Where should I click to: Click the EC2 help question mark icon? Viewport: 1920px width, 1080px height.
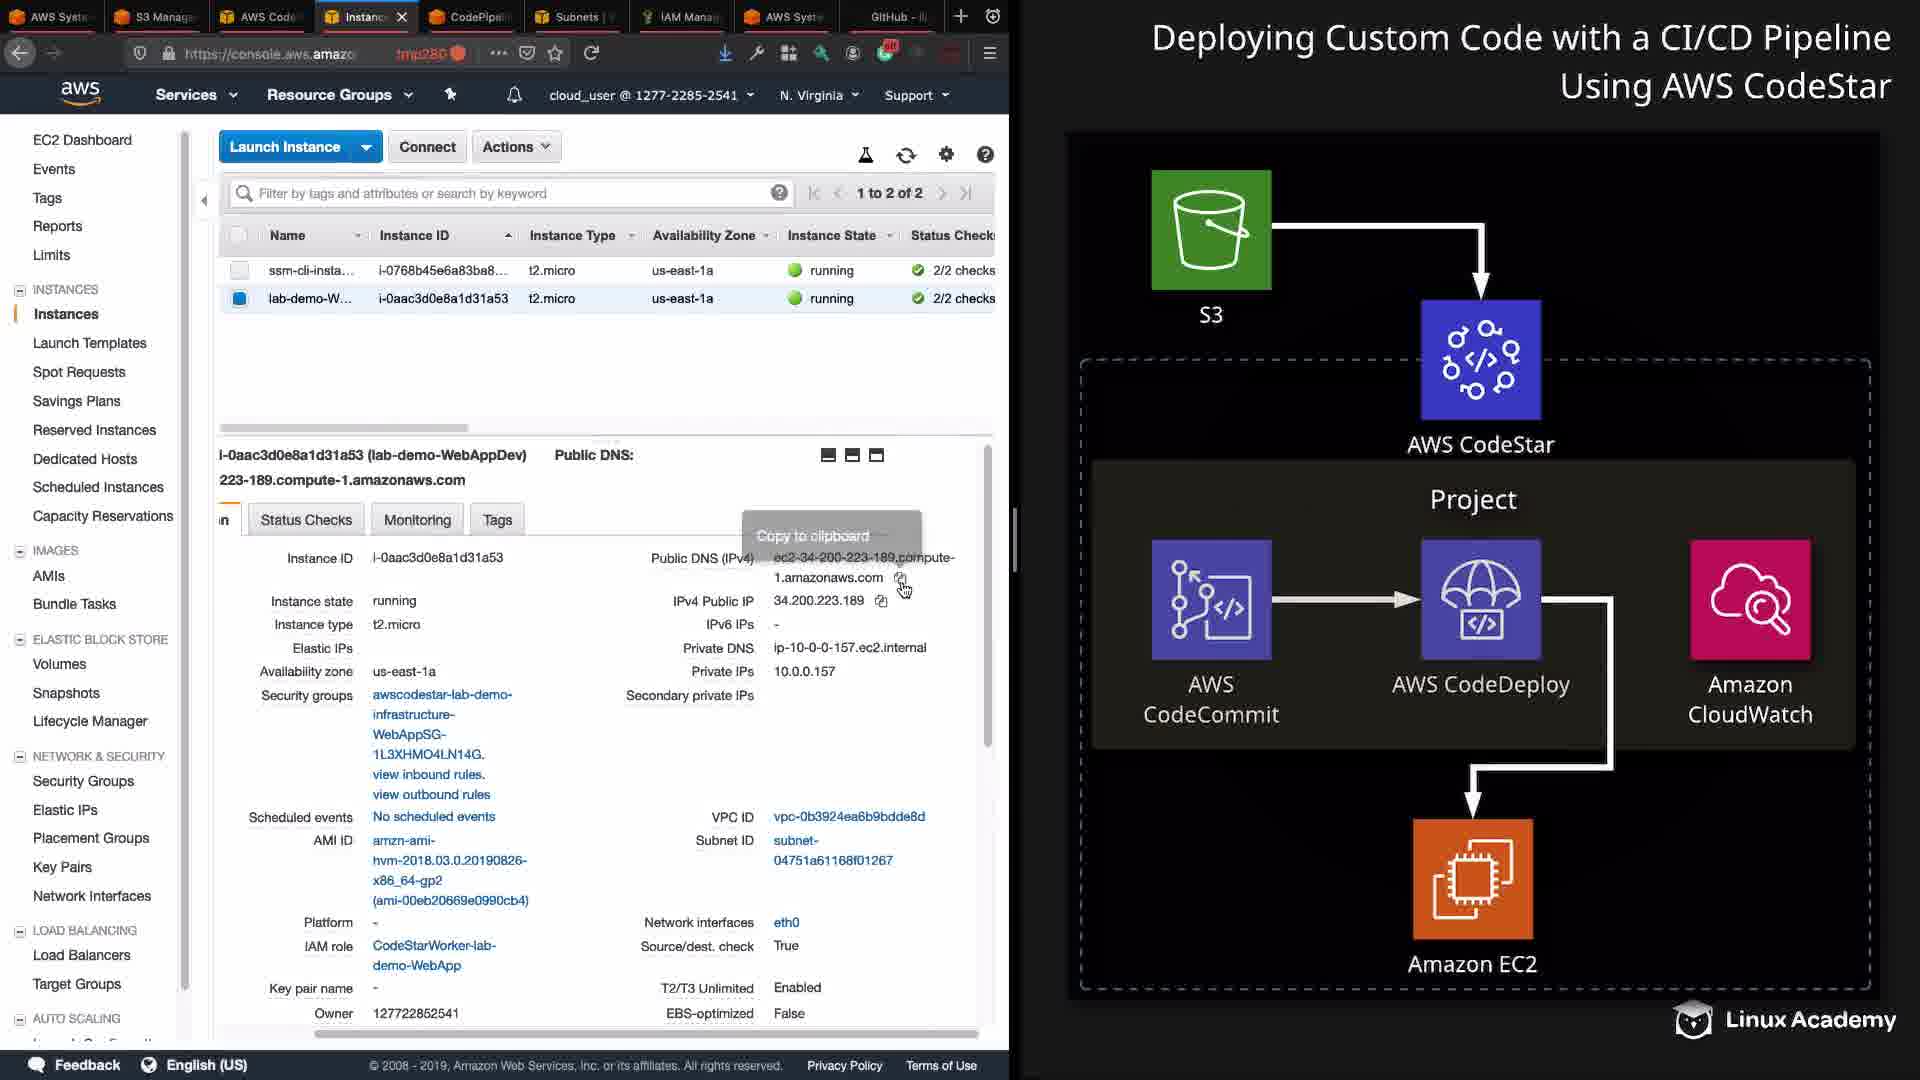[985, 154]
